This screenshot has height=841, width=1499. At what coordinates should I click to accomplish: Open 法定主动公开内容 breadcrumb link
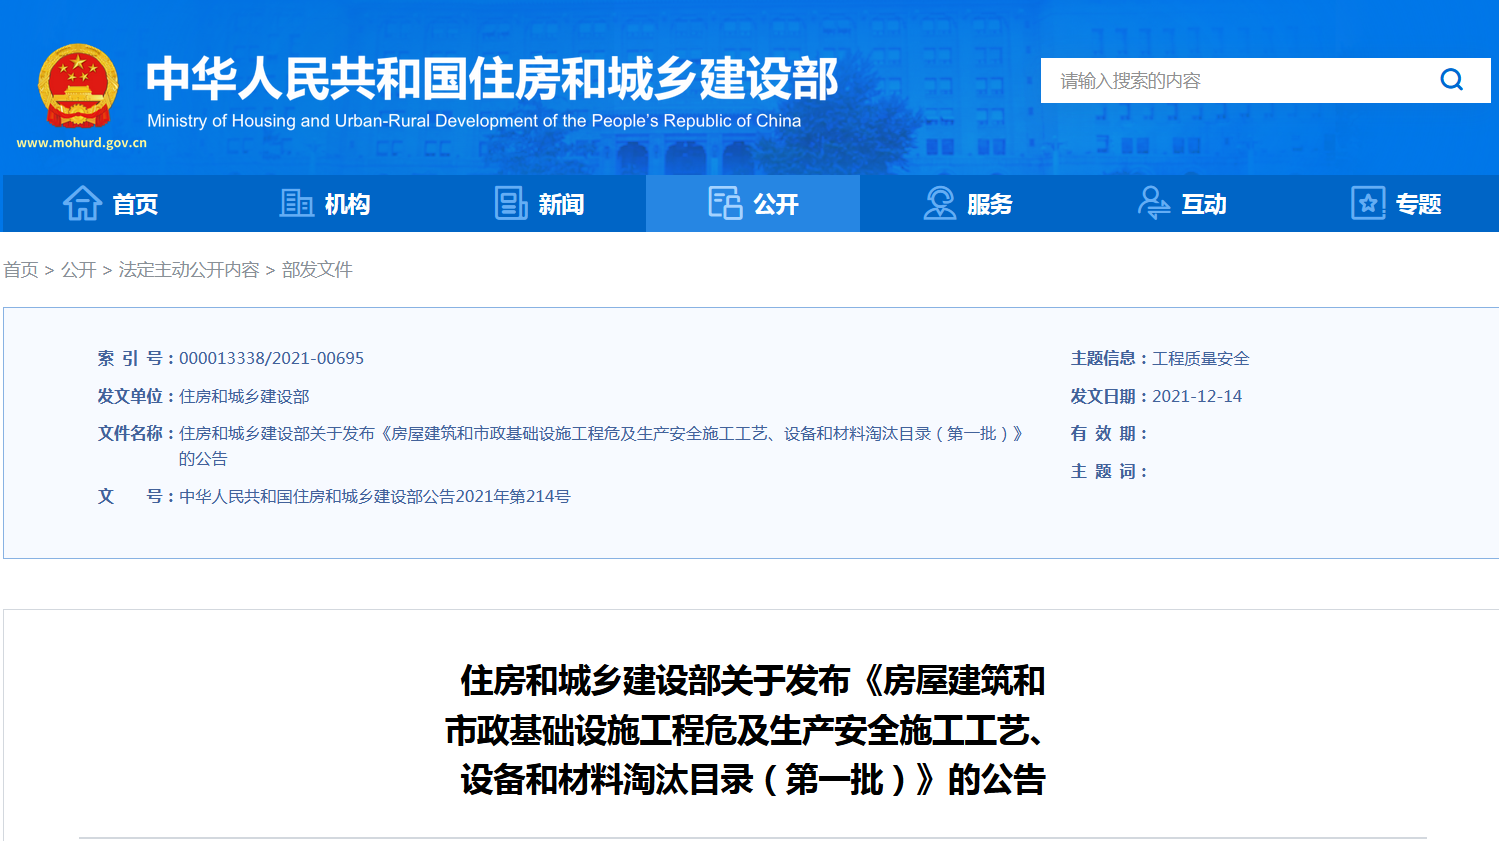click(189, 270)
